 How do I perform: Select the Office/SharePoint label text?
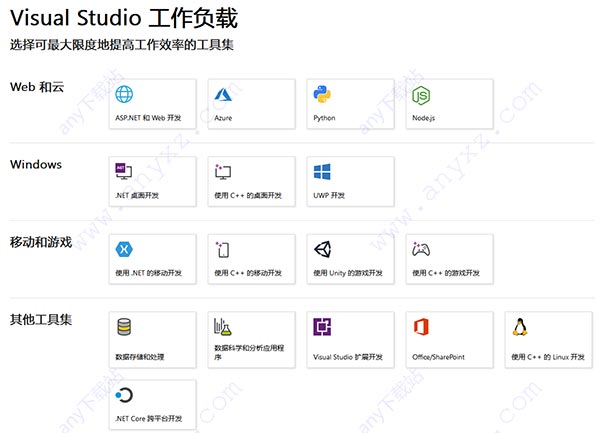click(438, 357)
